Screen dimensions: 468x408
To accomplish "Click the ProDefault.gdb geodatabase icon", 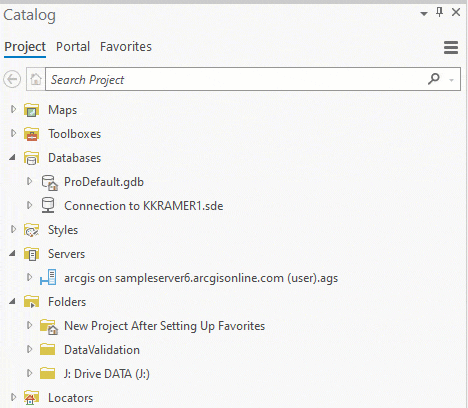I will pyautogui.click(x=50, y=183).
